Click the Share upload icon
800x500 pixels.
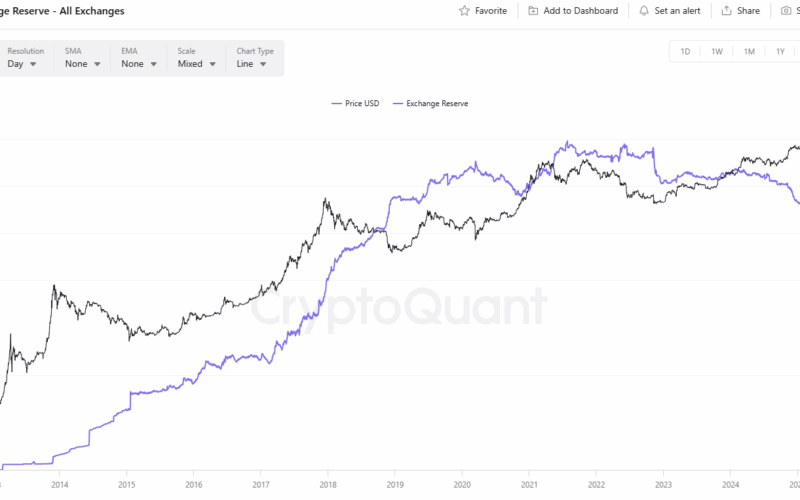726,11
